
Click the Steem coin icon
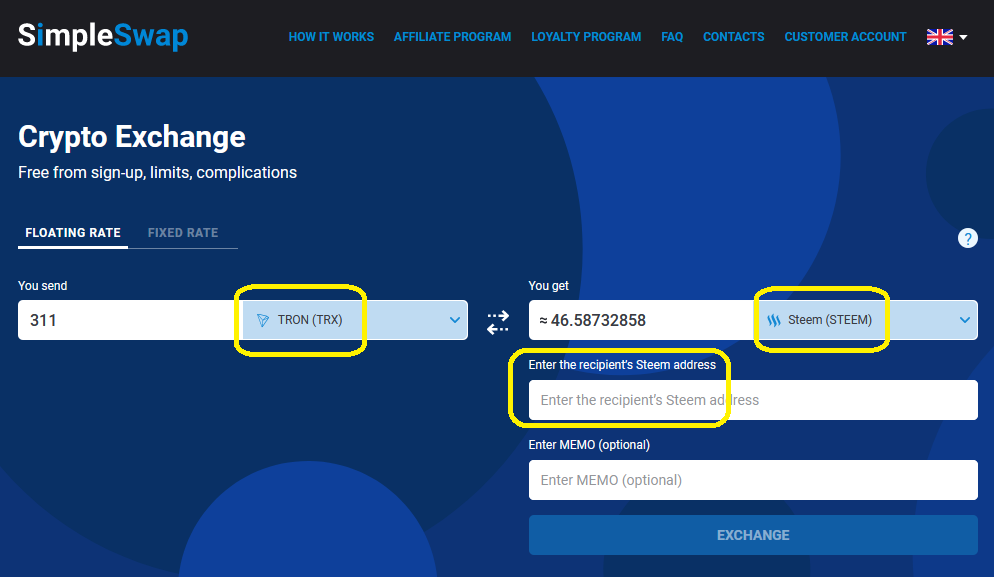tap(773, 320)
